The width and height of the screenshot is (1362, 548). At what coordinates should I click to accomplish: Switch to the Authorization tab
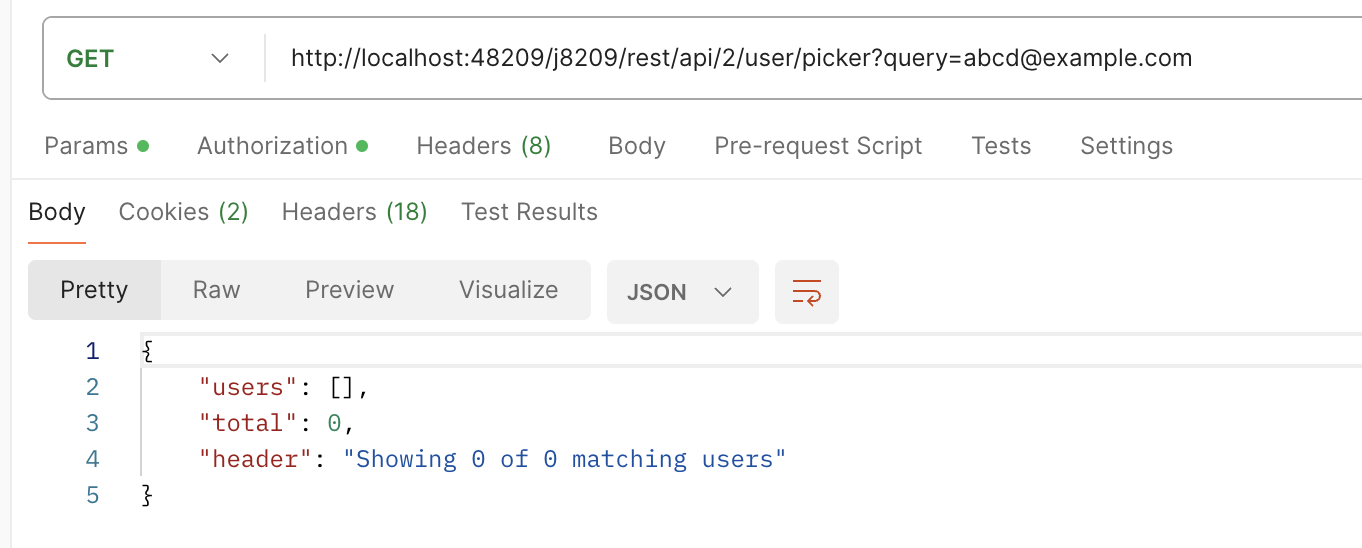tap(282, 146)
